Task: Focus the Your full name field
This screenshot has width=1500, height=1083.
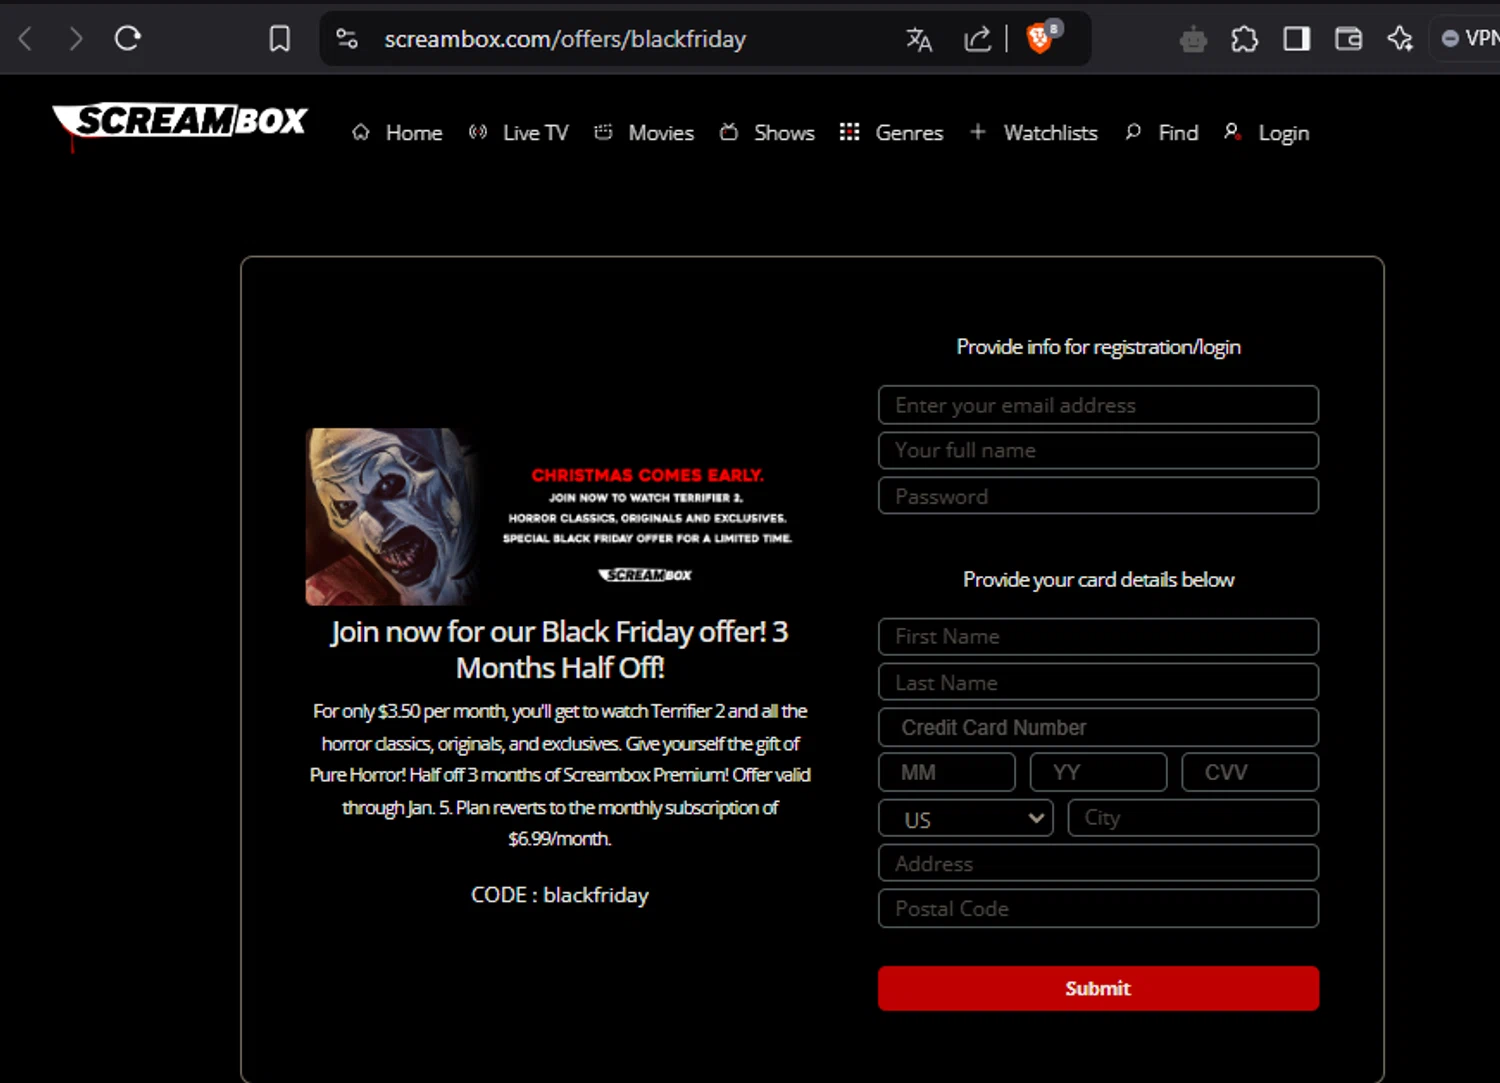Action: pos(1098,450)
